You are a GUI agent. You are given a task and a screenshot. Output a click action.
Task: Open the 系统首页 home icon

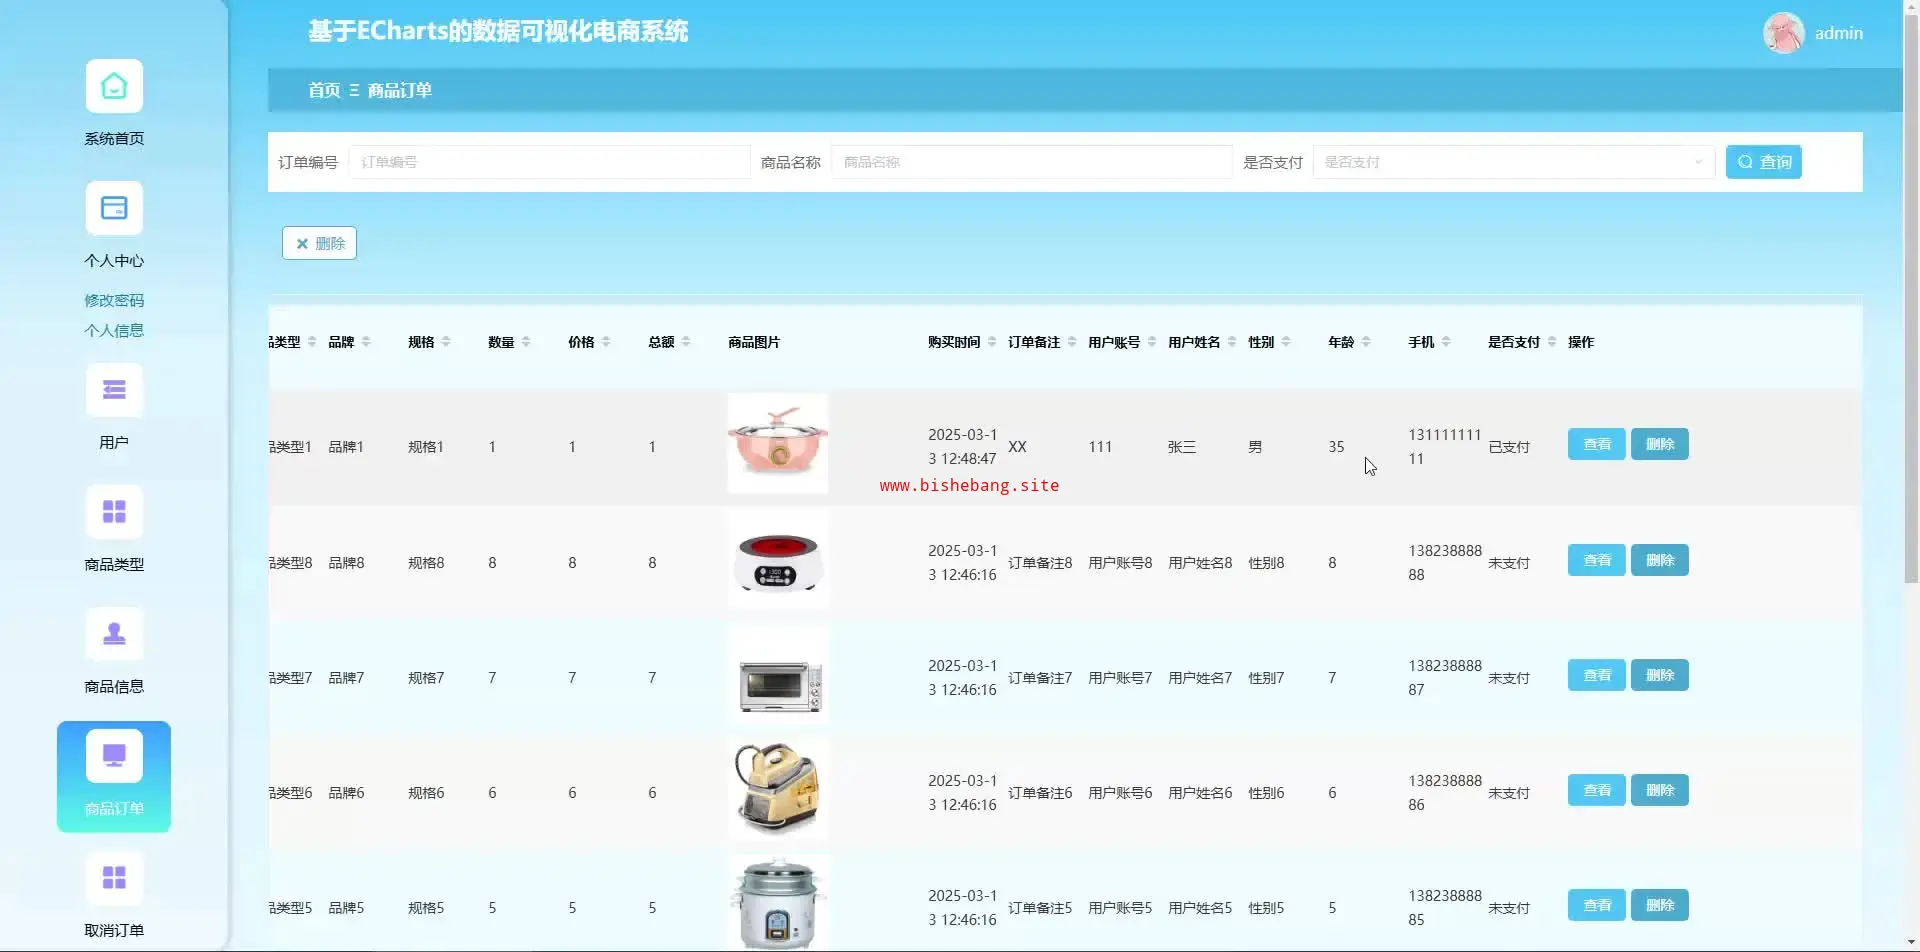coord(114,87)
